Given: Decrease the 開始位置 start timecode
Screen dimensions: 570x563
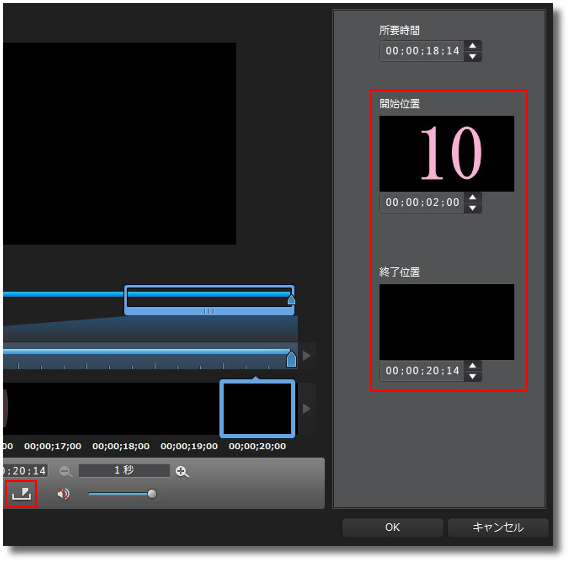Looking at the screenshot, I should (x=473, y=208).
